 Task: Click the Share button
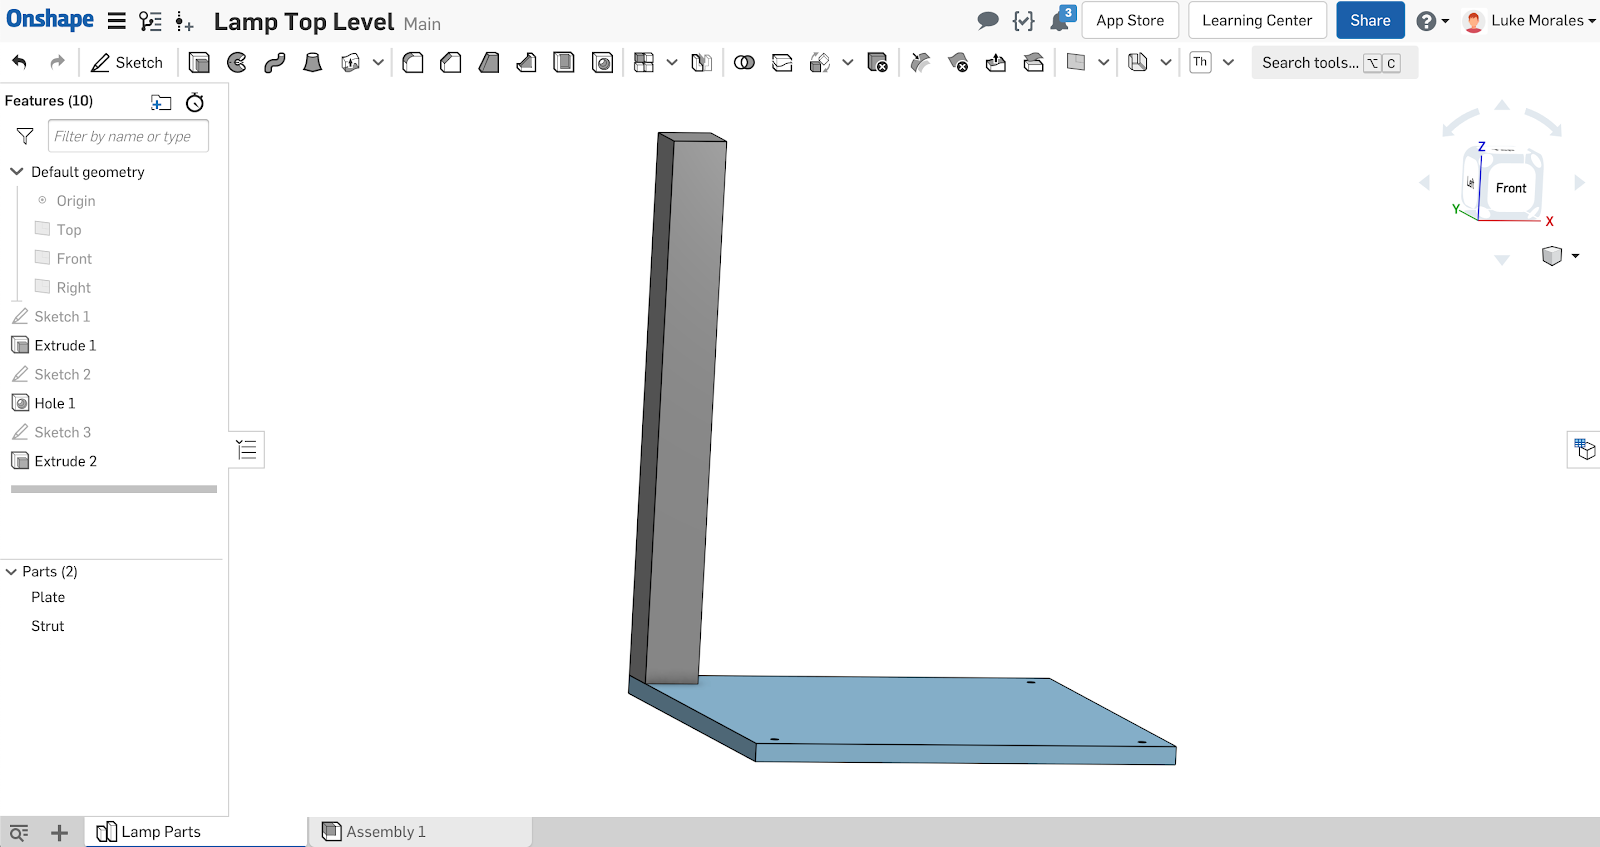coord(1369,20)
